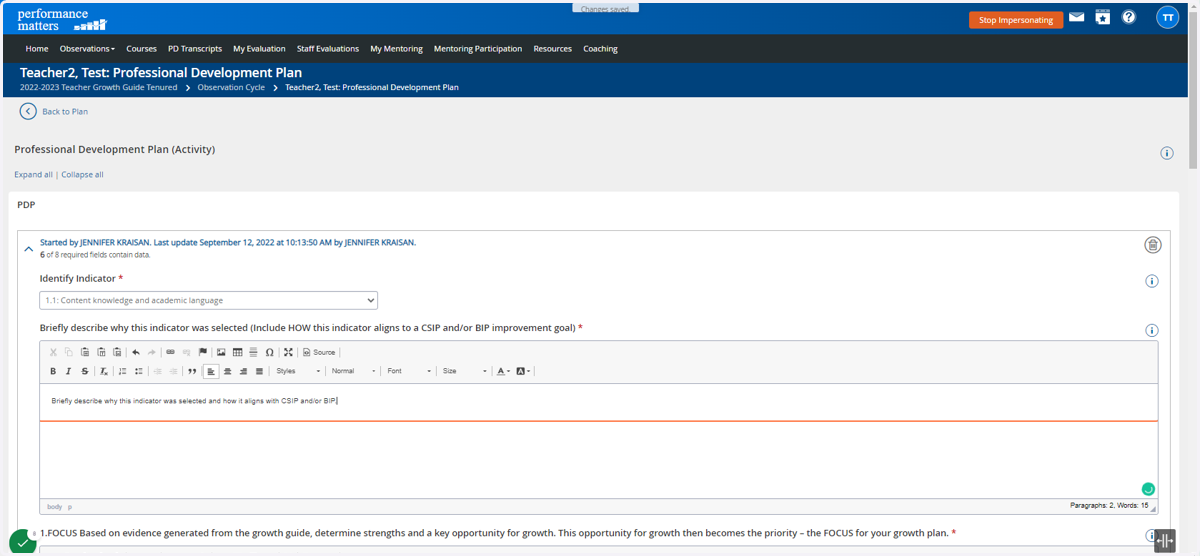1200x556 pixels.
Task: Undo the last edit in the editor
Action: [136, 352]
